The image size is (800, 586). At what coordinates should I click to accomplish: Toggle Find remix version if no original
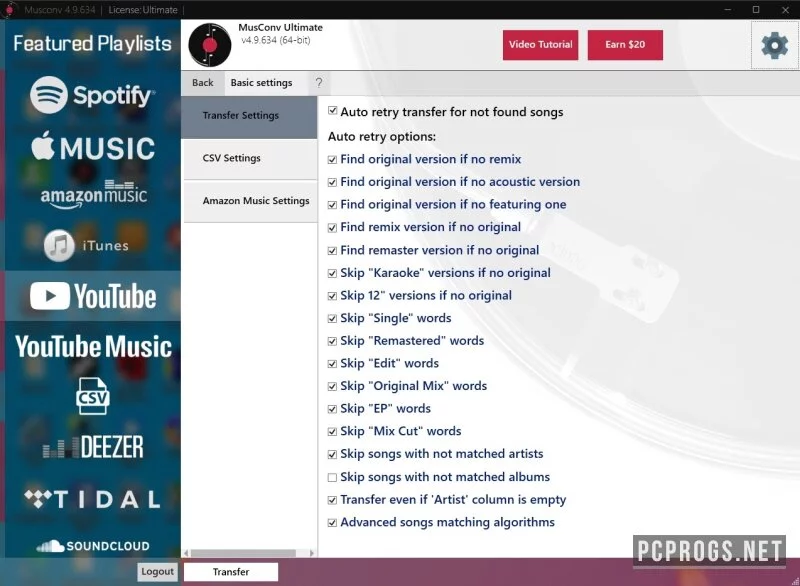pos(332,227)
